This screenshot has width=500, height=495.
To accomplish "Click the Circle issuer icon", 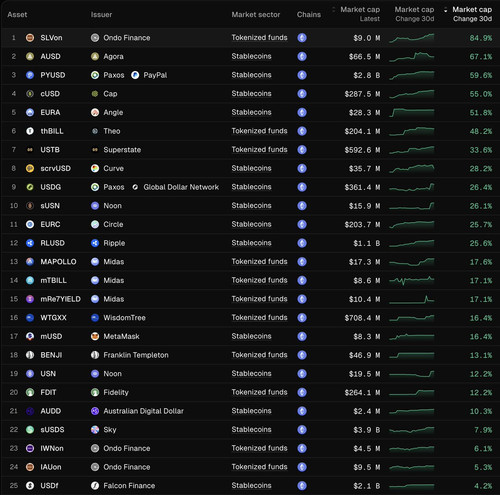I will (x=95, y=224).
